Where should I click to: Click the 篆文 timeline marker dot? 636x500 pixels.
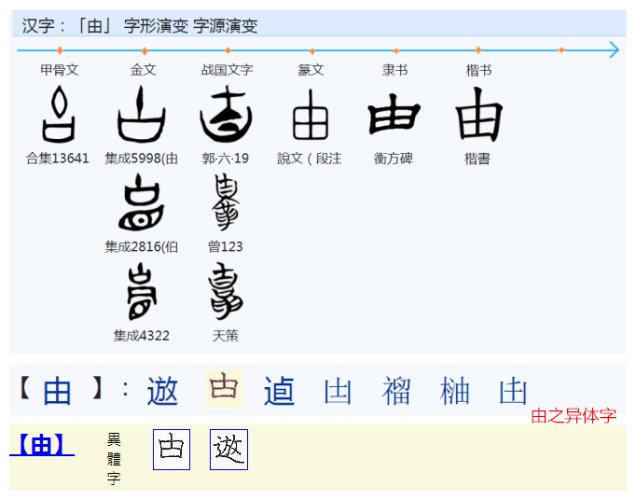pyautogui.click(x=312, y=51)
